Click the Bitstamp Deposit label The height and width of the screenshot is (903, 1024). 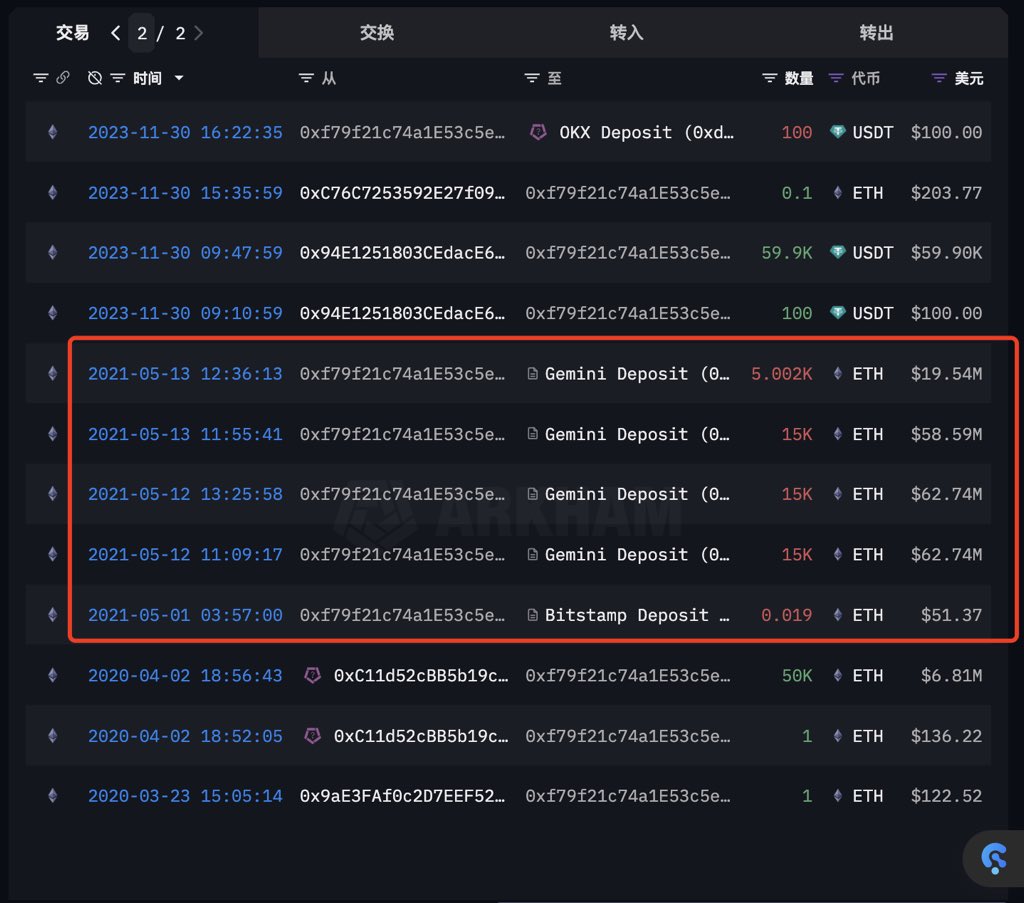pos(637,615)
